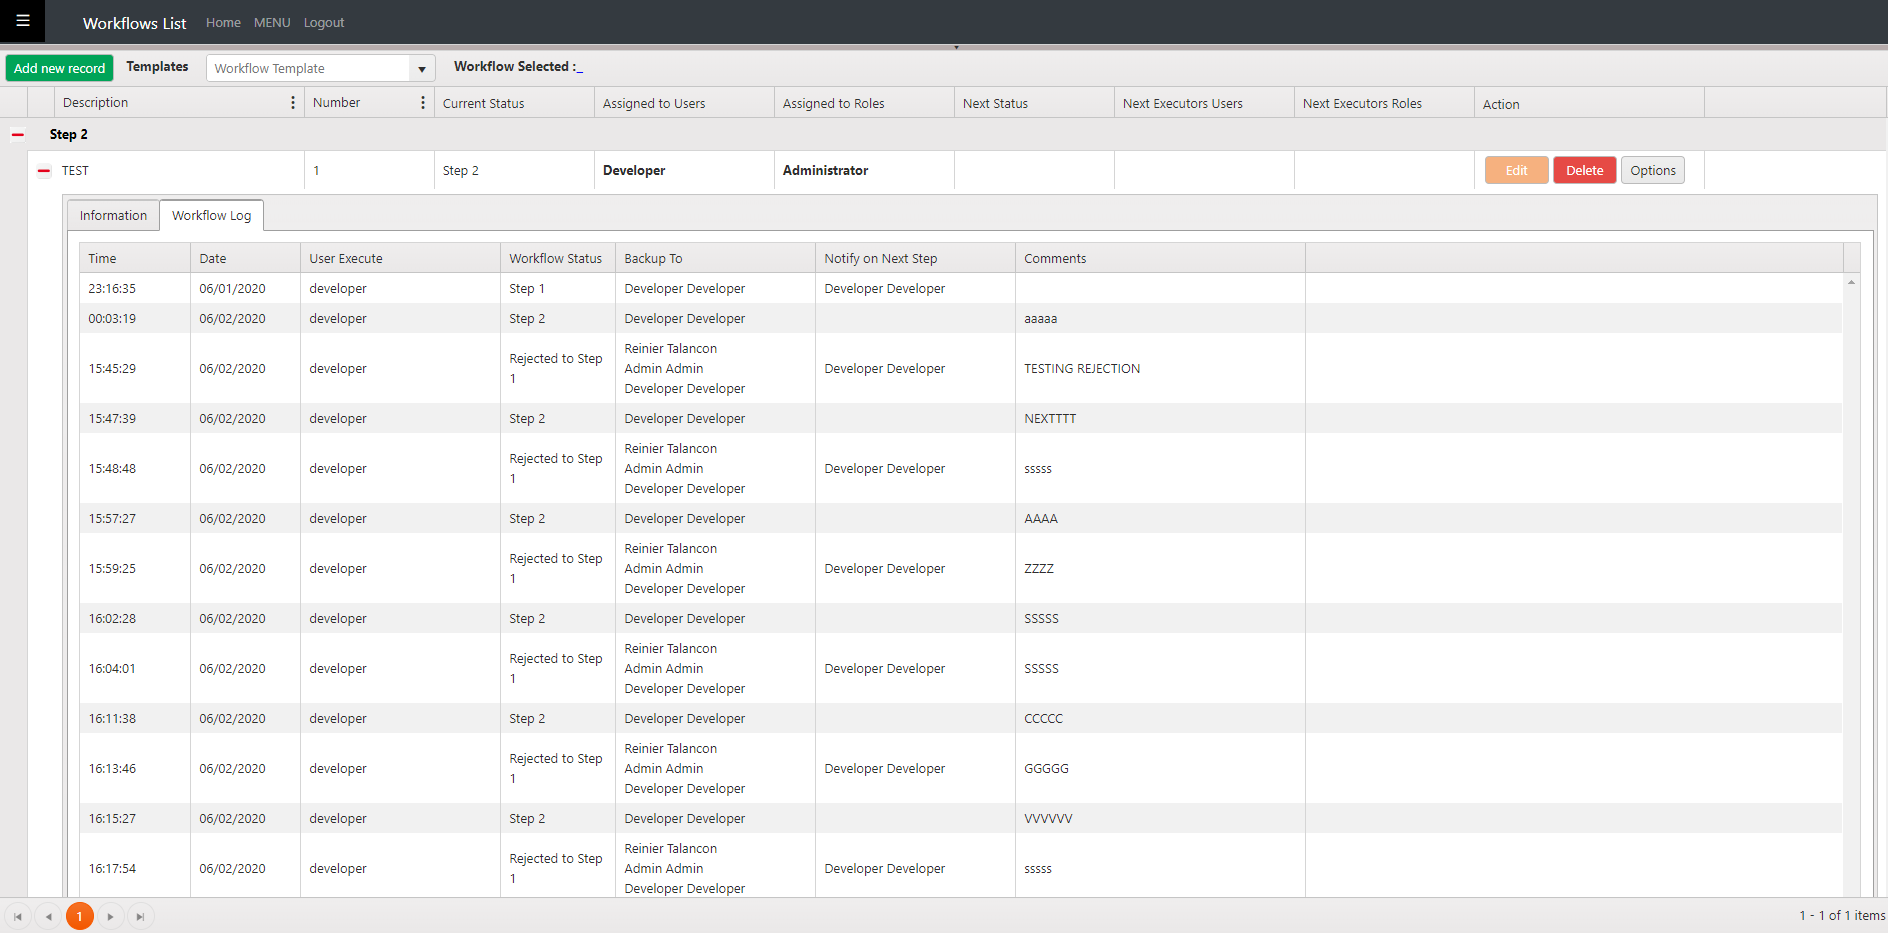Click the Workflow Template combo box field
This screenshot has height=933, width=1888.
308,68
